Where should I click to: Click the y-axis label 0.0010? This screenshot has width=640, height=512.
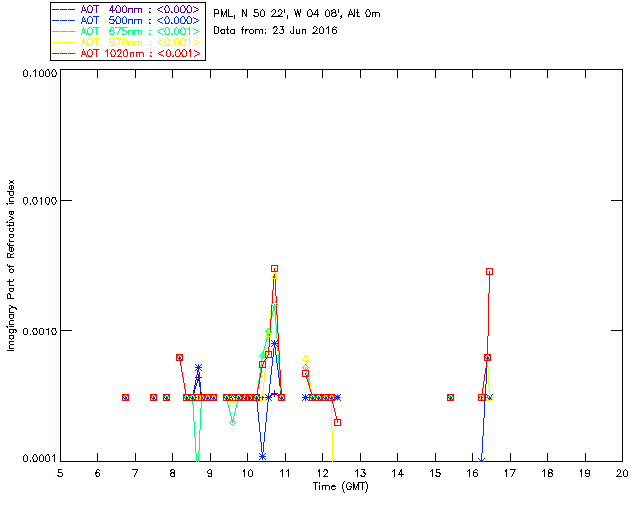39,331
